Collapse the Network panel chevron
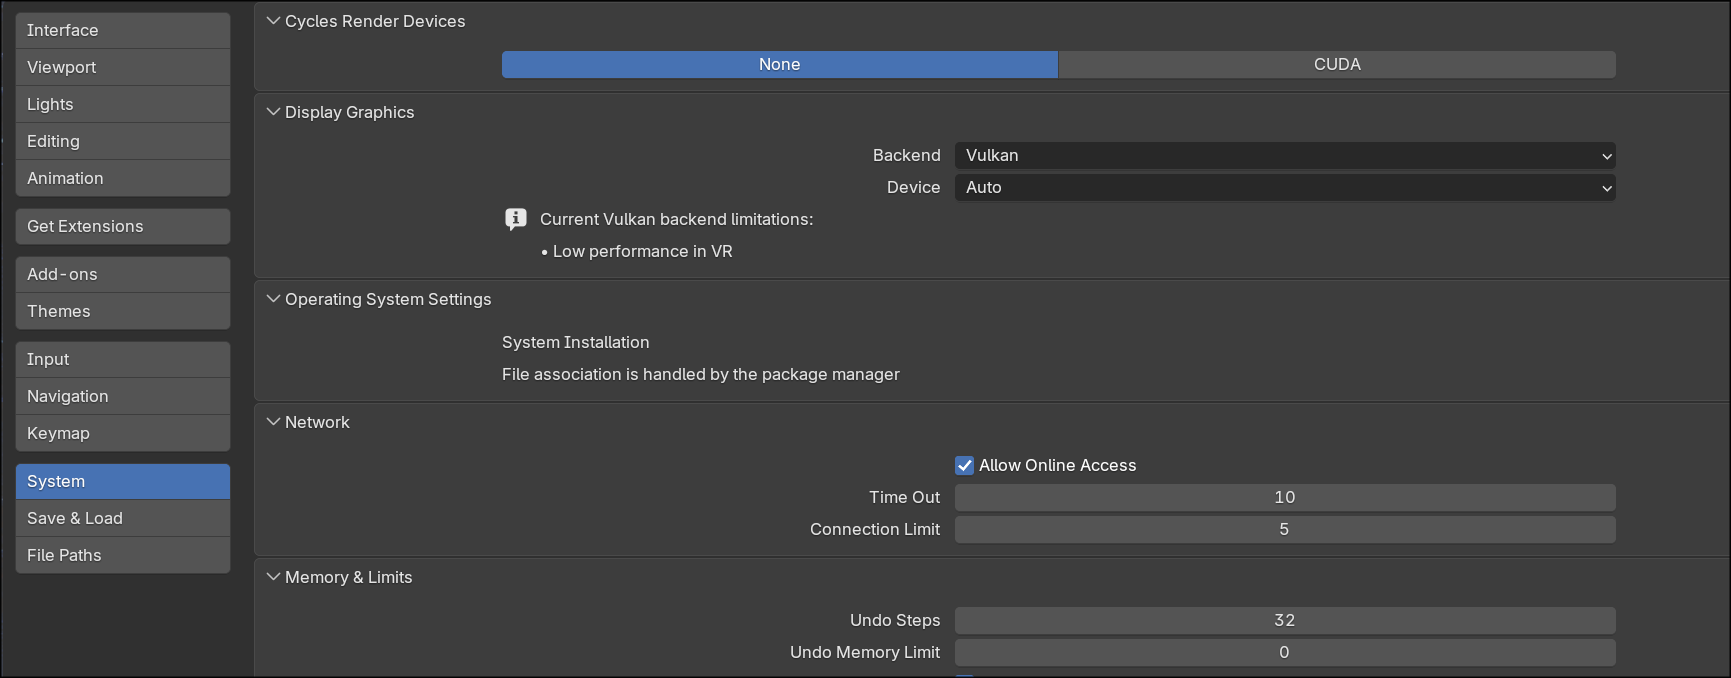 coord(273,422)
